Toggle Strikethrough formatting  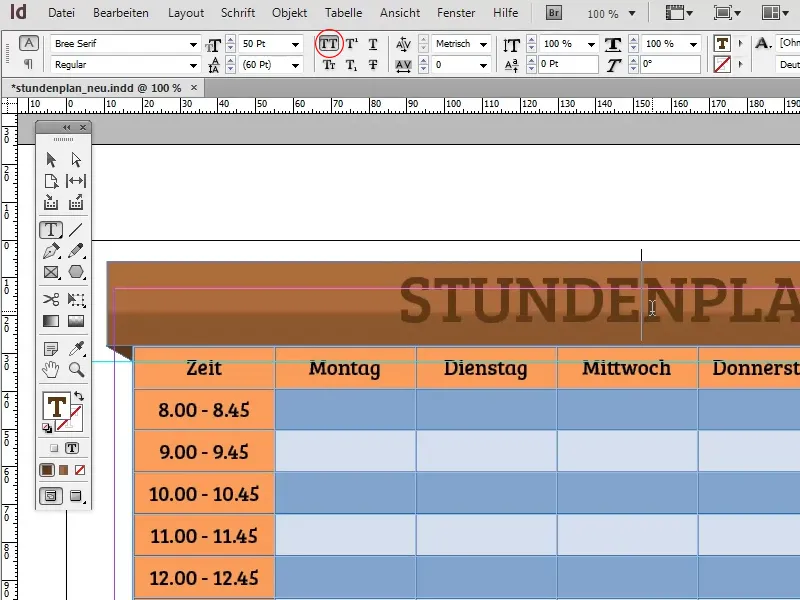tap(373, 65)
